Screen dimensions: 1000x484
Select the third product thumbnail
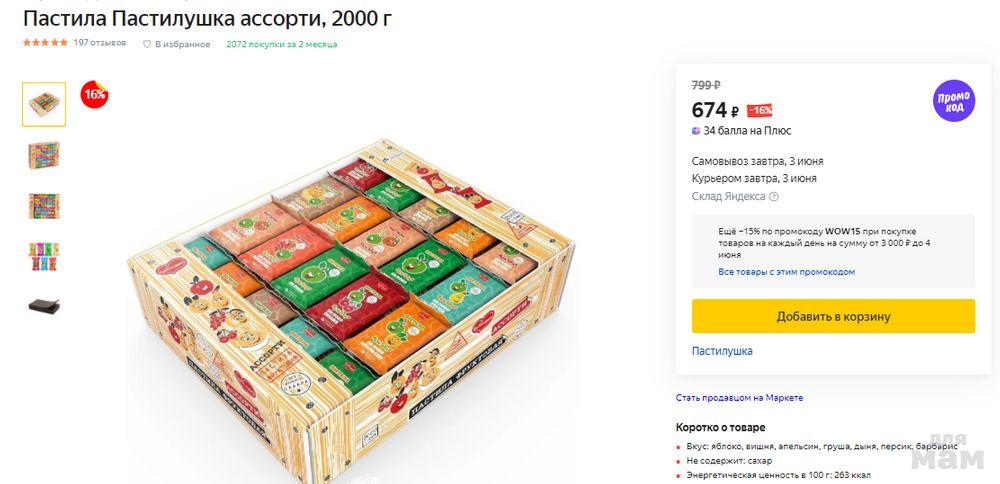point(44,206)
